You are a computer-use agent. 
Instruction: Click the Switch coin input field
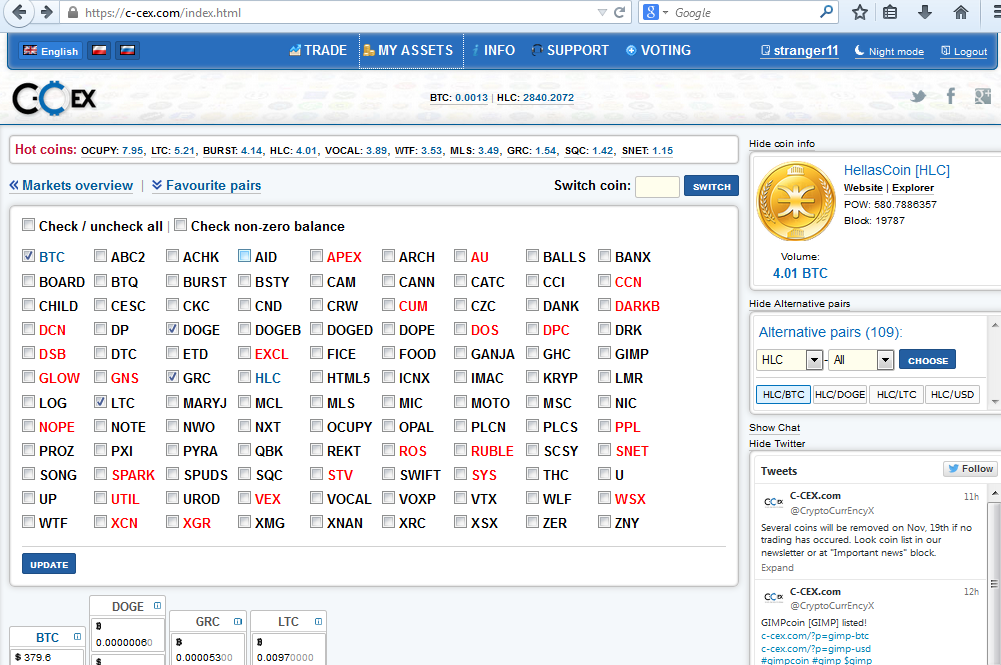[x=657, y=186]
